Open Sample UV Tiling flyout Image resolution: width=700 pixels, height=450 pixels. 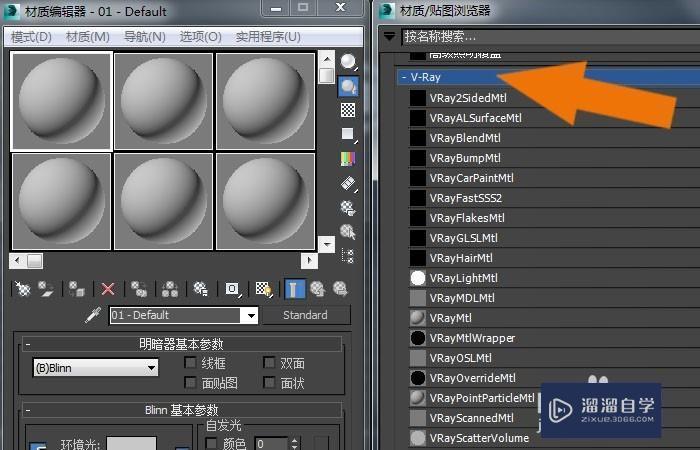(348, 134)
